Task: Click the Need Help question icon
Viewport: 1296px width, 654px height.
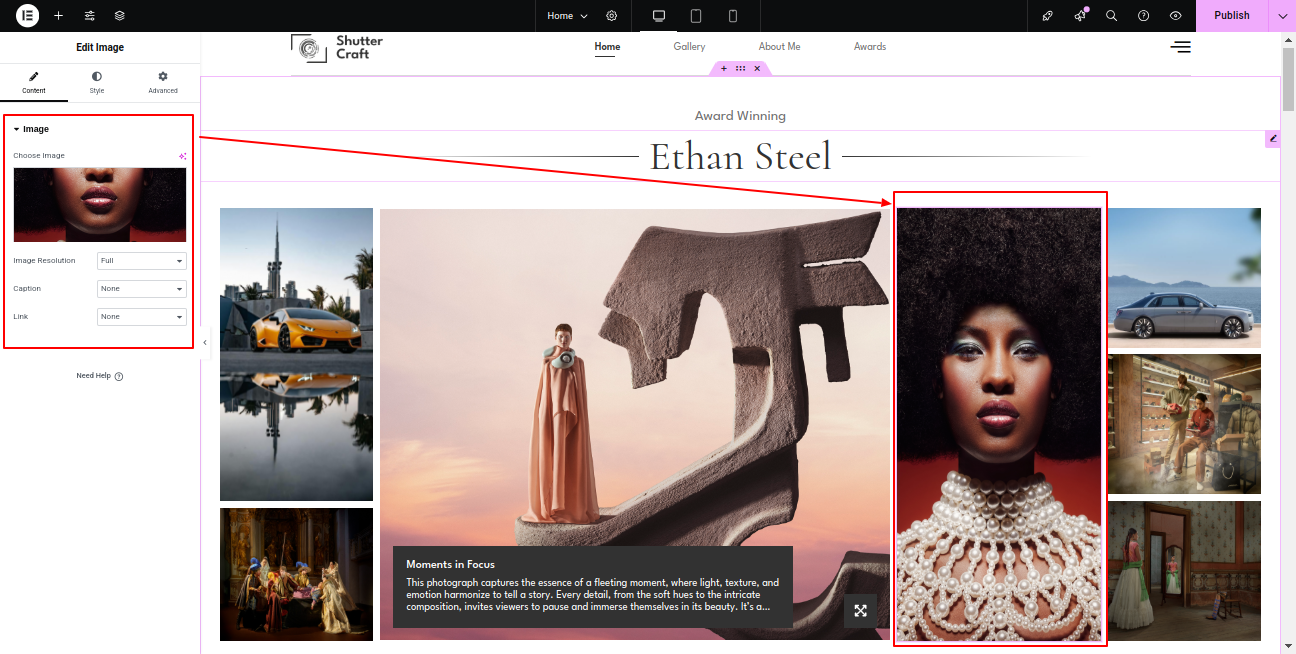Action: 119,376
